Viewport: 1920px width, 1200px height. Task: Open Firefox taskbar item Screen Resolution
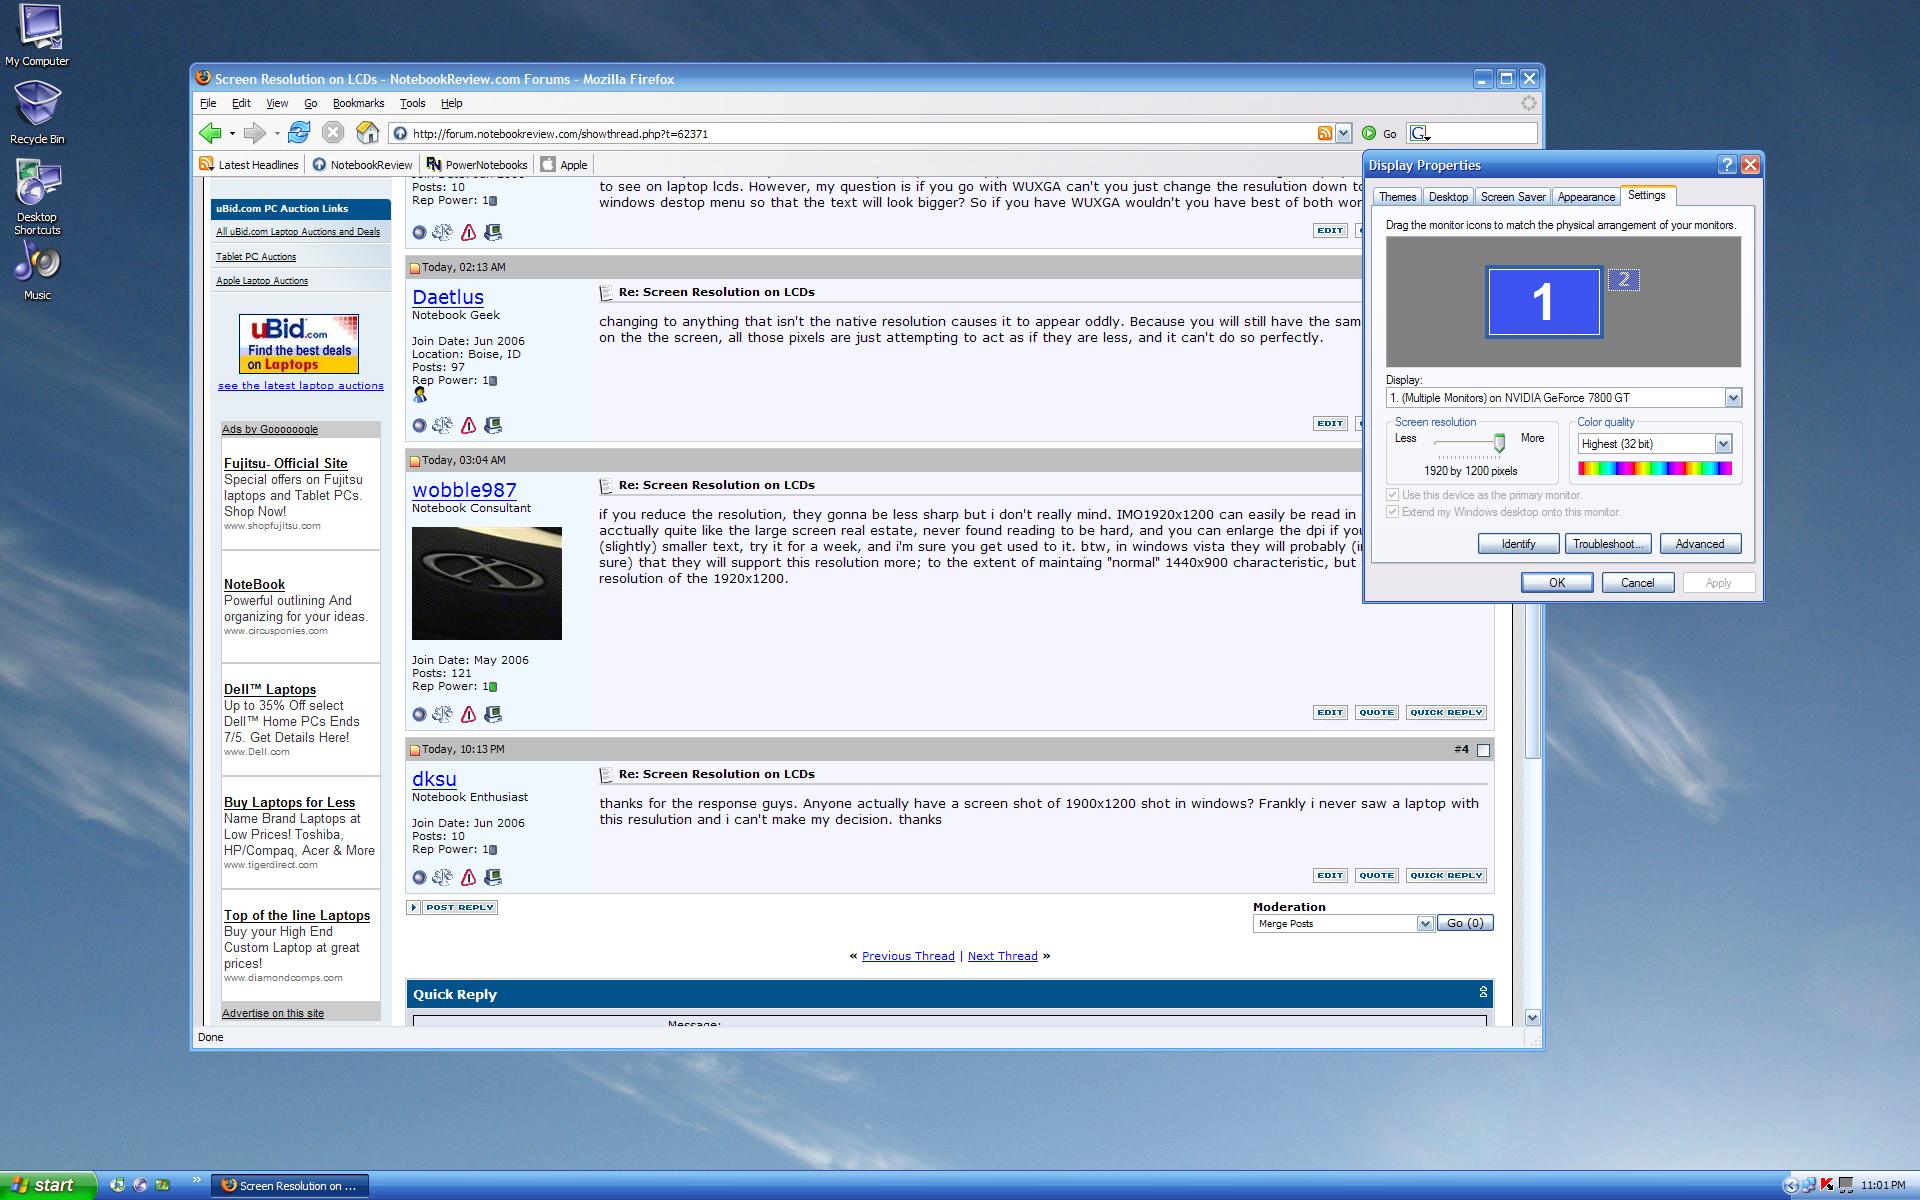290,1186
